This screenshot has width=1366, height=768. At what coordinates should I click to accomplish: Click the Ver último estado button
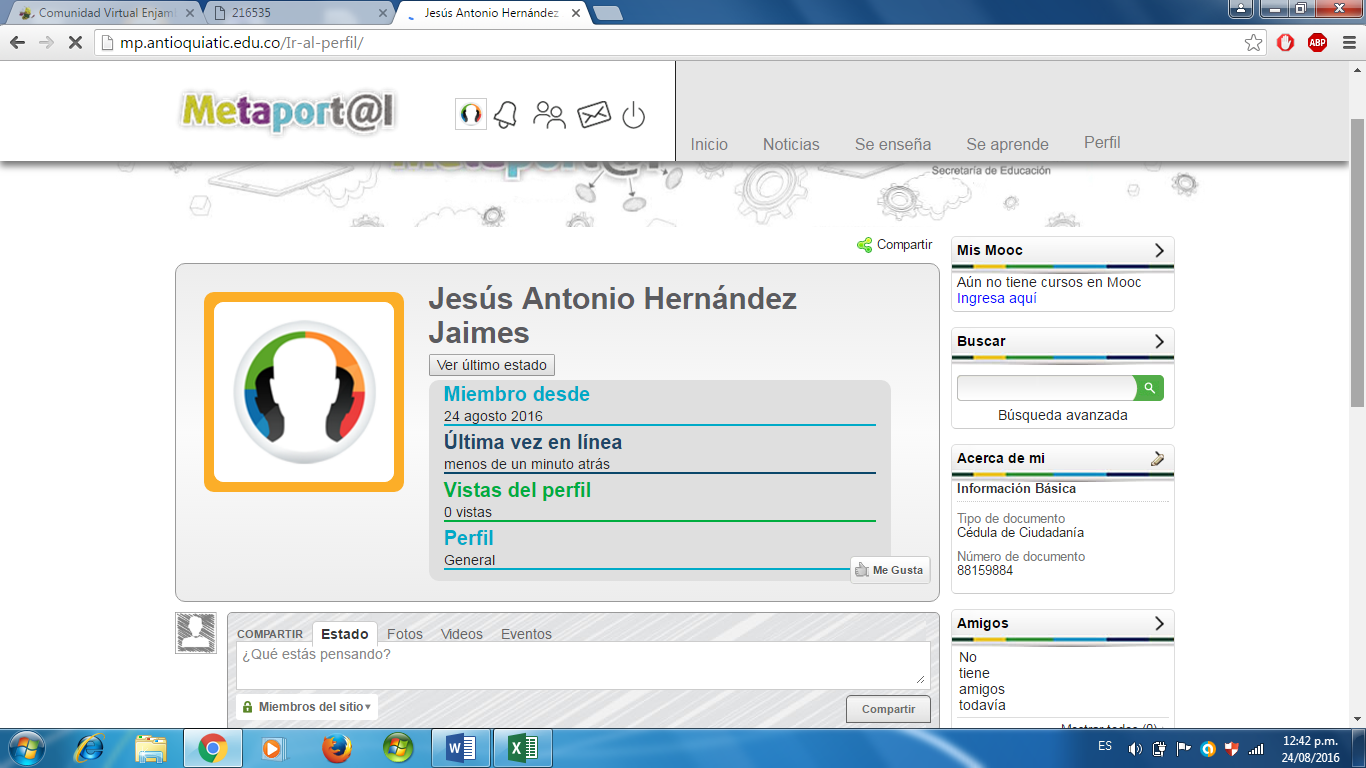pos(491,366)
